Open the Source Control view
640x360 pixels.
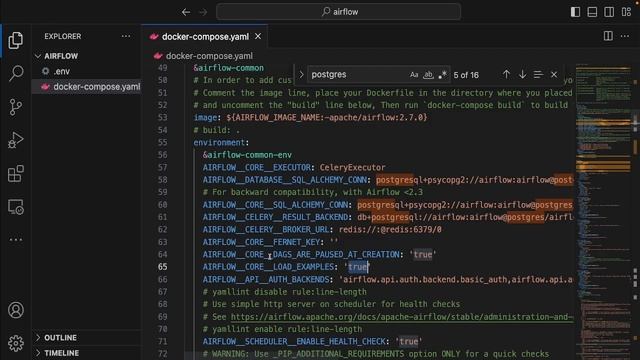coord(16,107)
